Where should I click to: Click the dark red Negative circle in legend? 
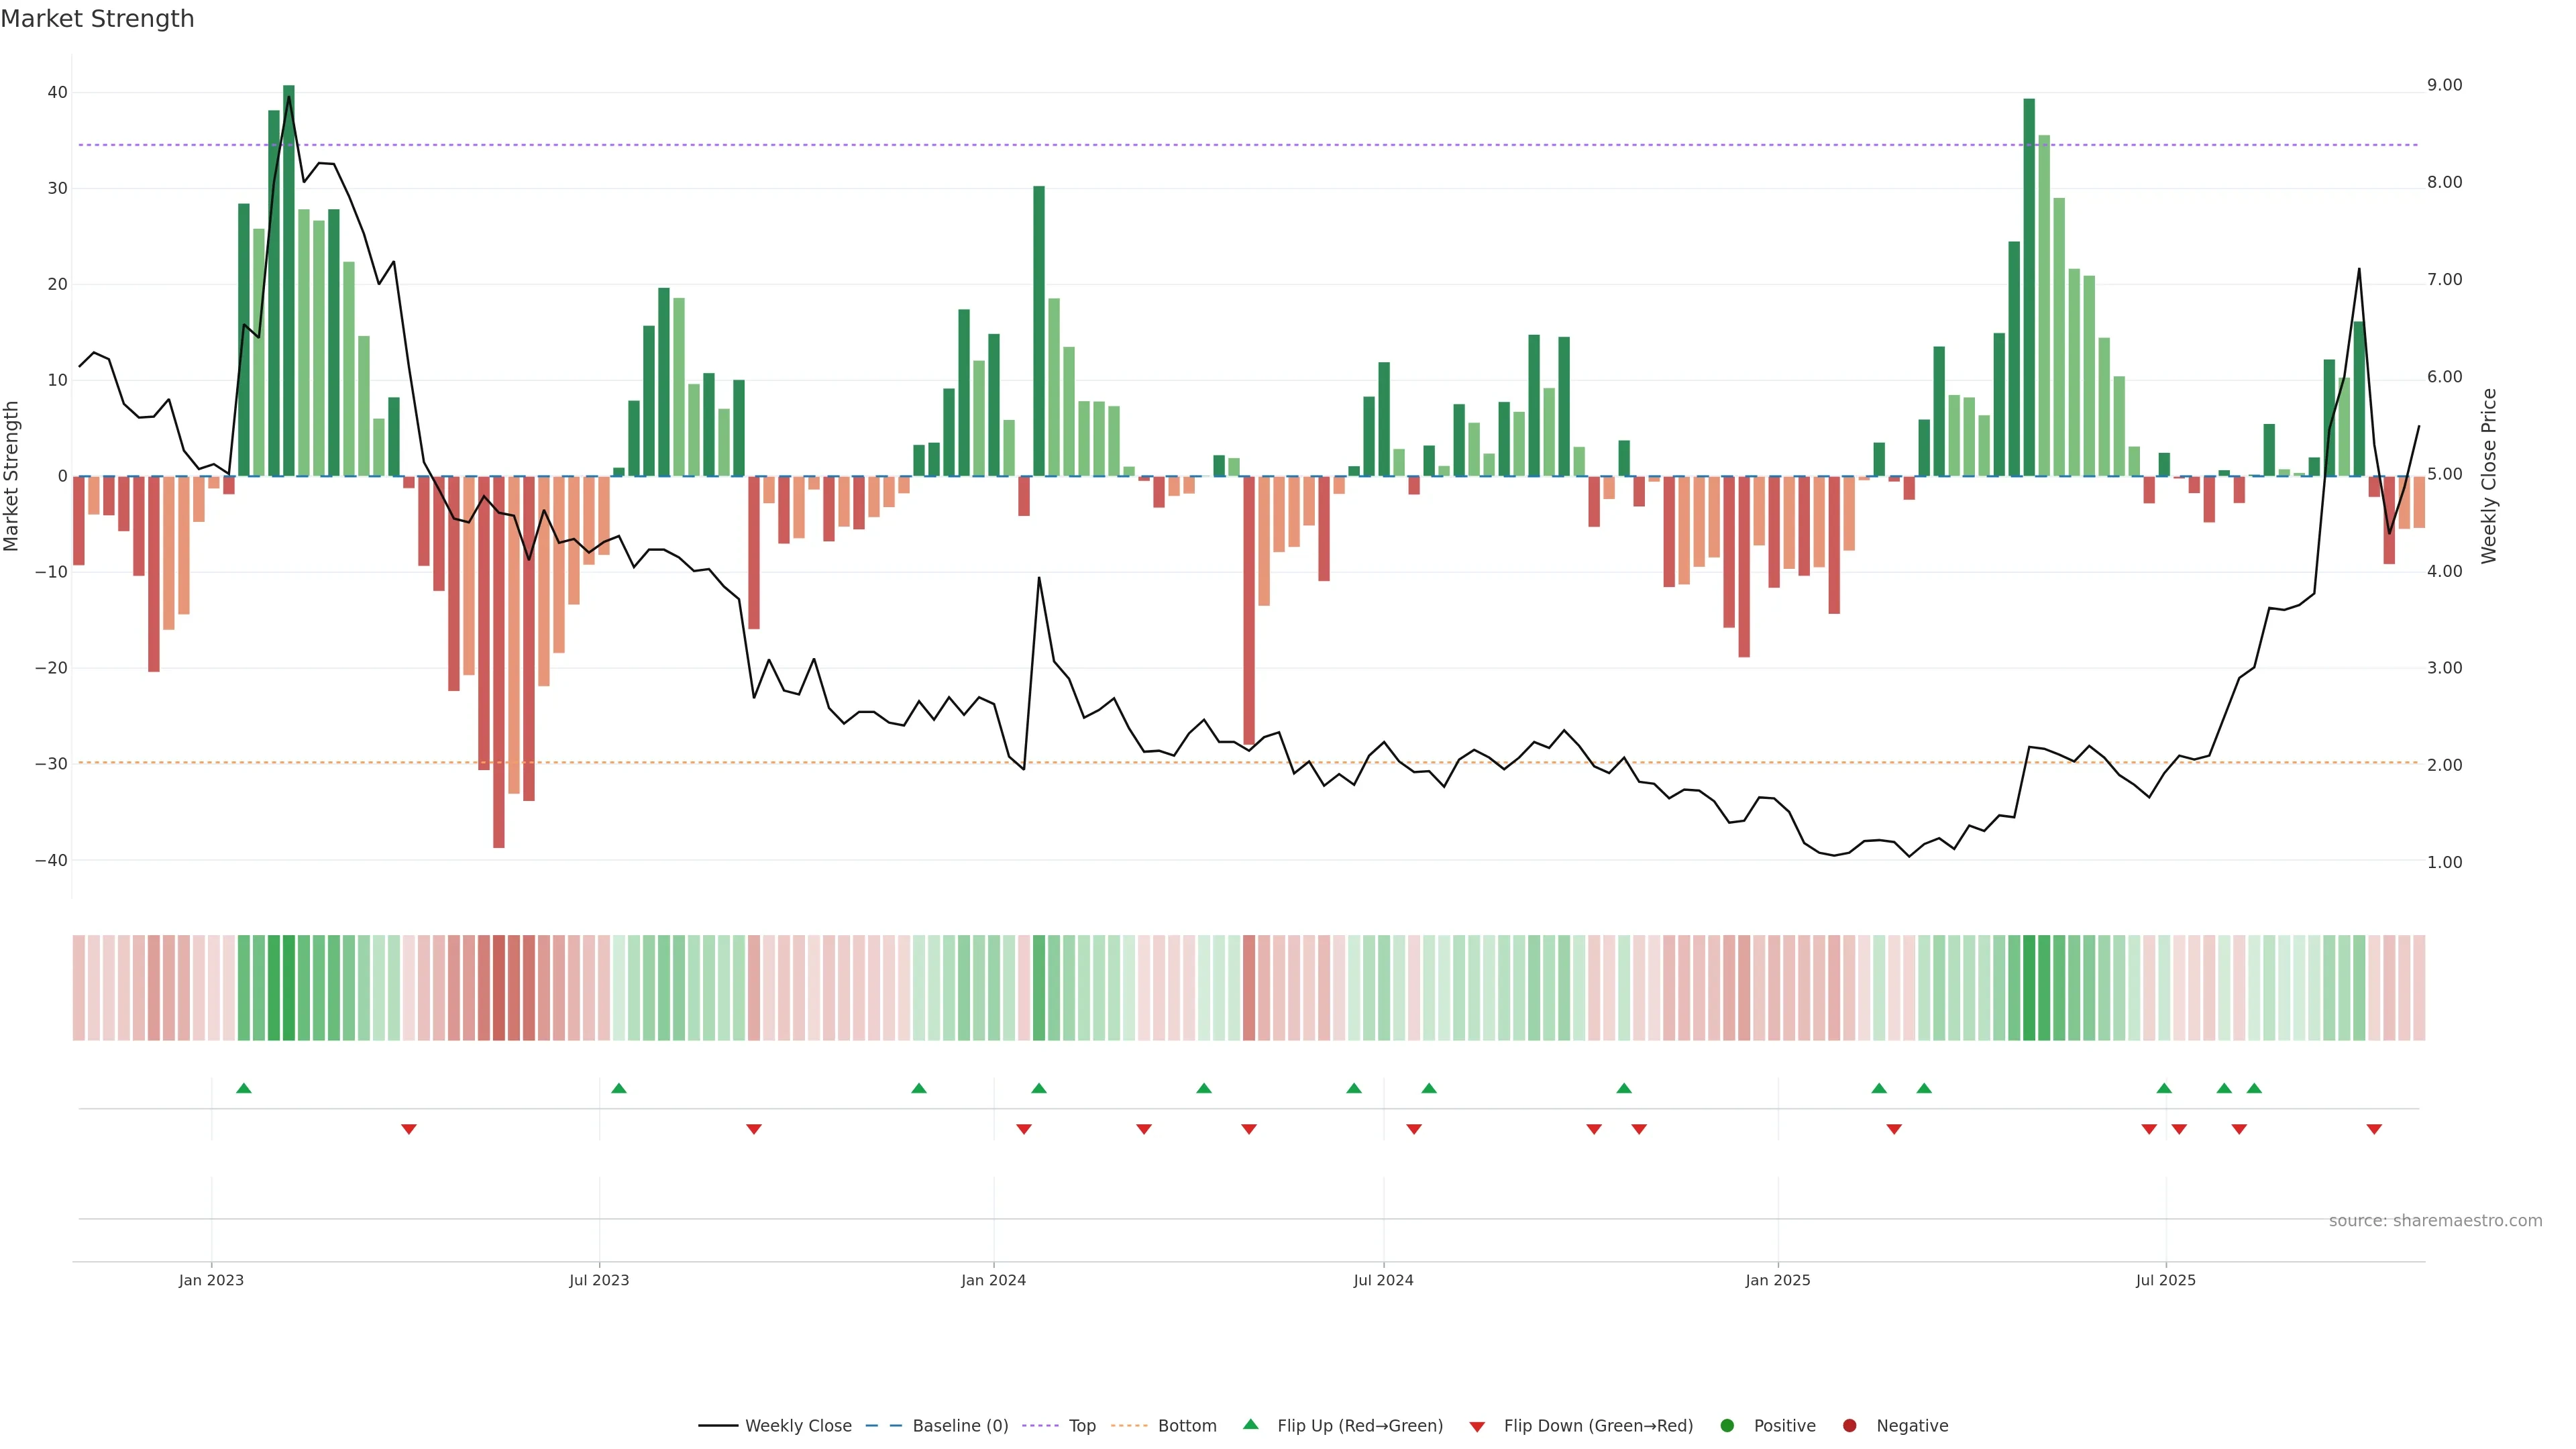coord(1849,1425)
